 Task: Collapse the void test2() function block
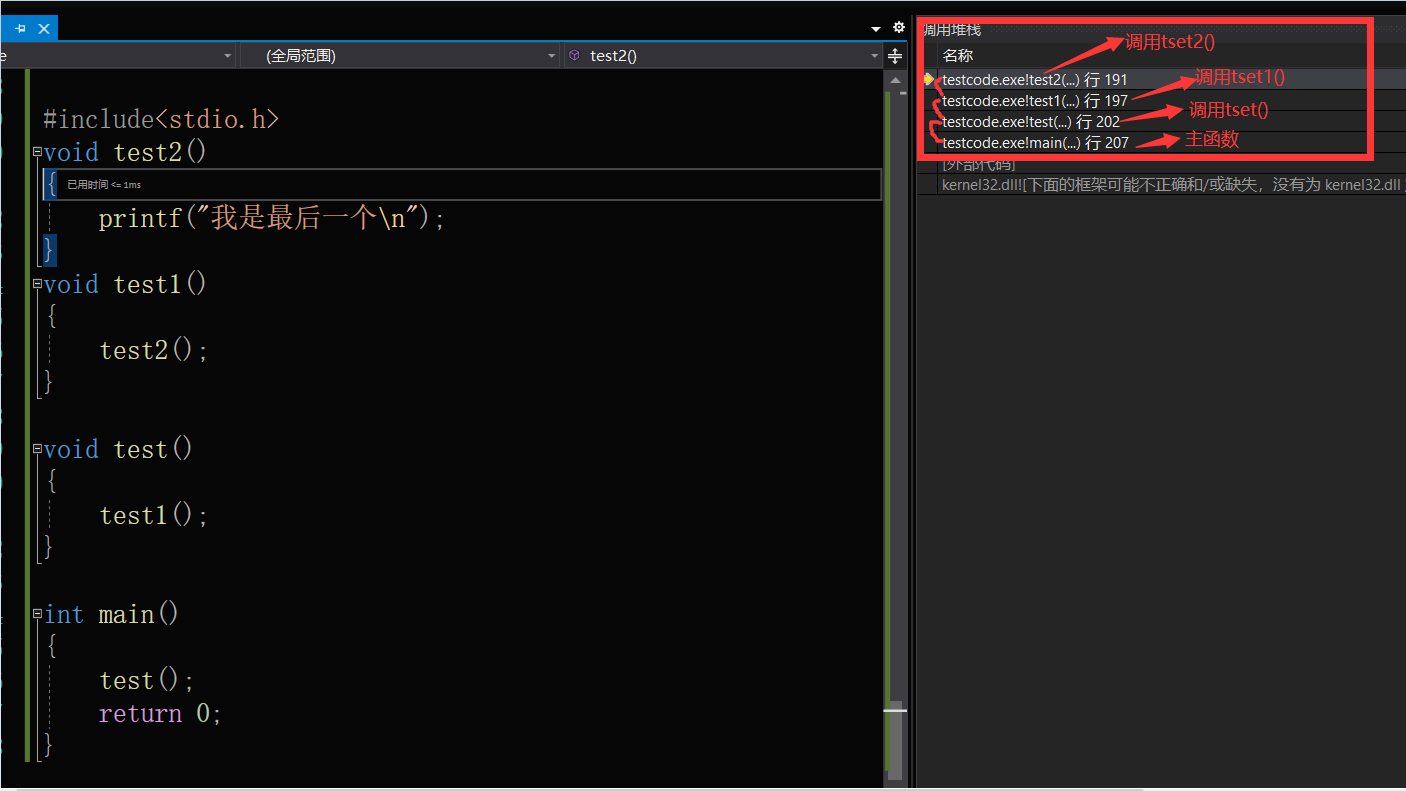pos(37,152)
